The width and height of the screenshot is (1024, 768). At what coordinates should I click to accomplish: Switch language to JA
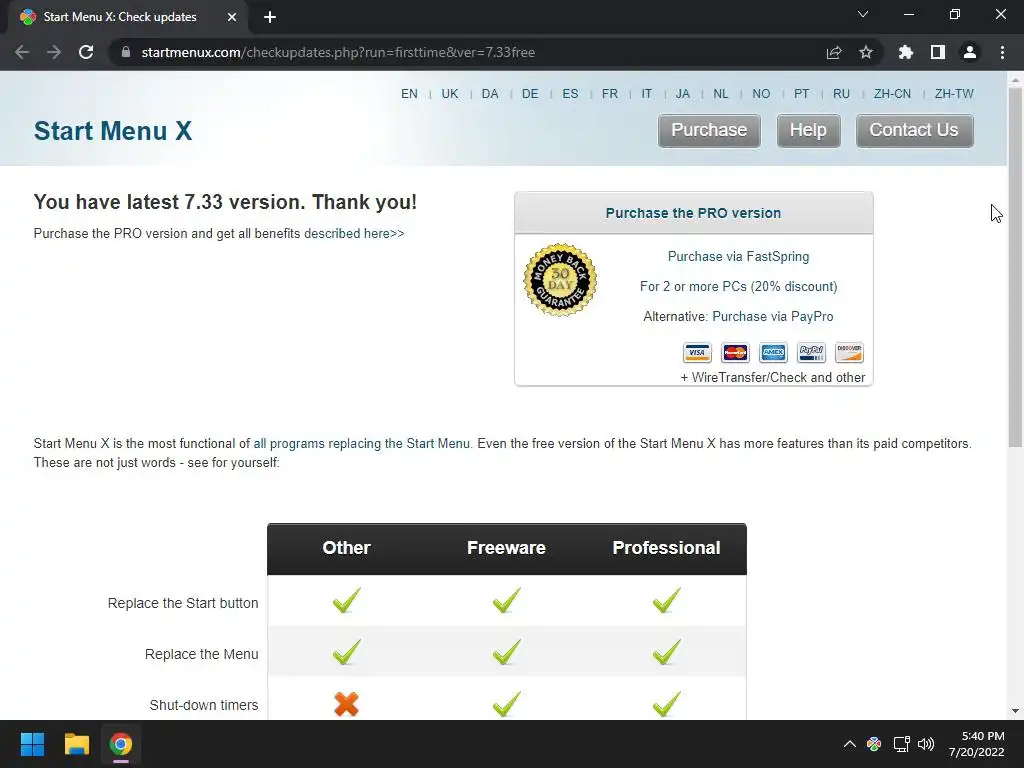point(682,94)
